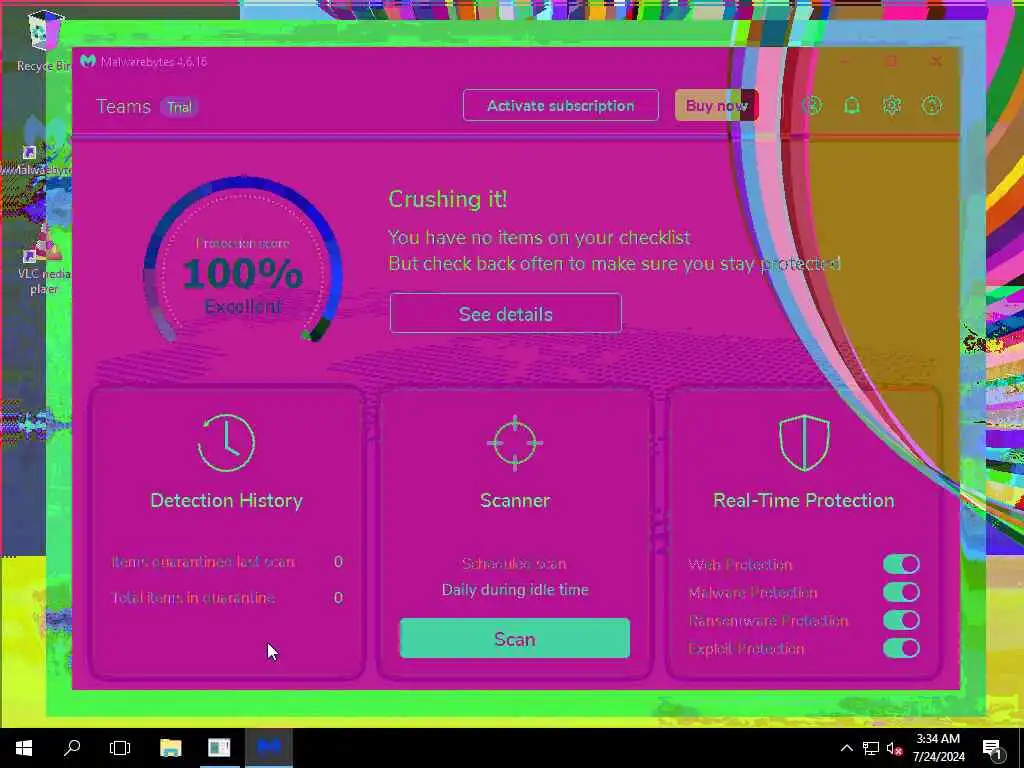Toggle the Ransomware Protection switch

pyautogui.click(x=901, y=620)
